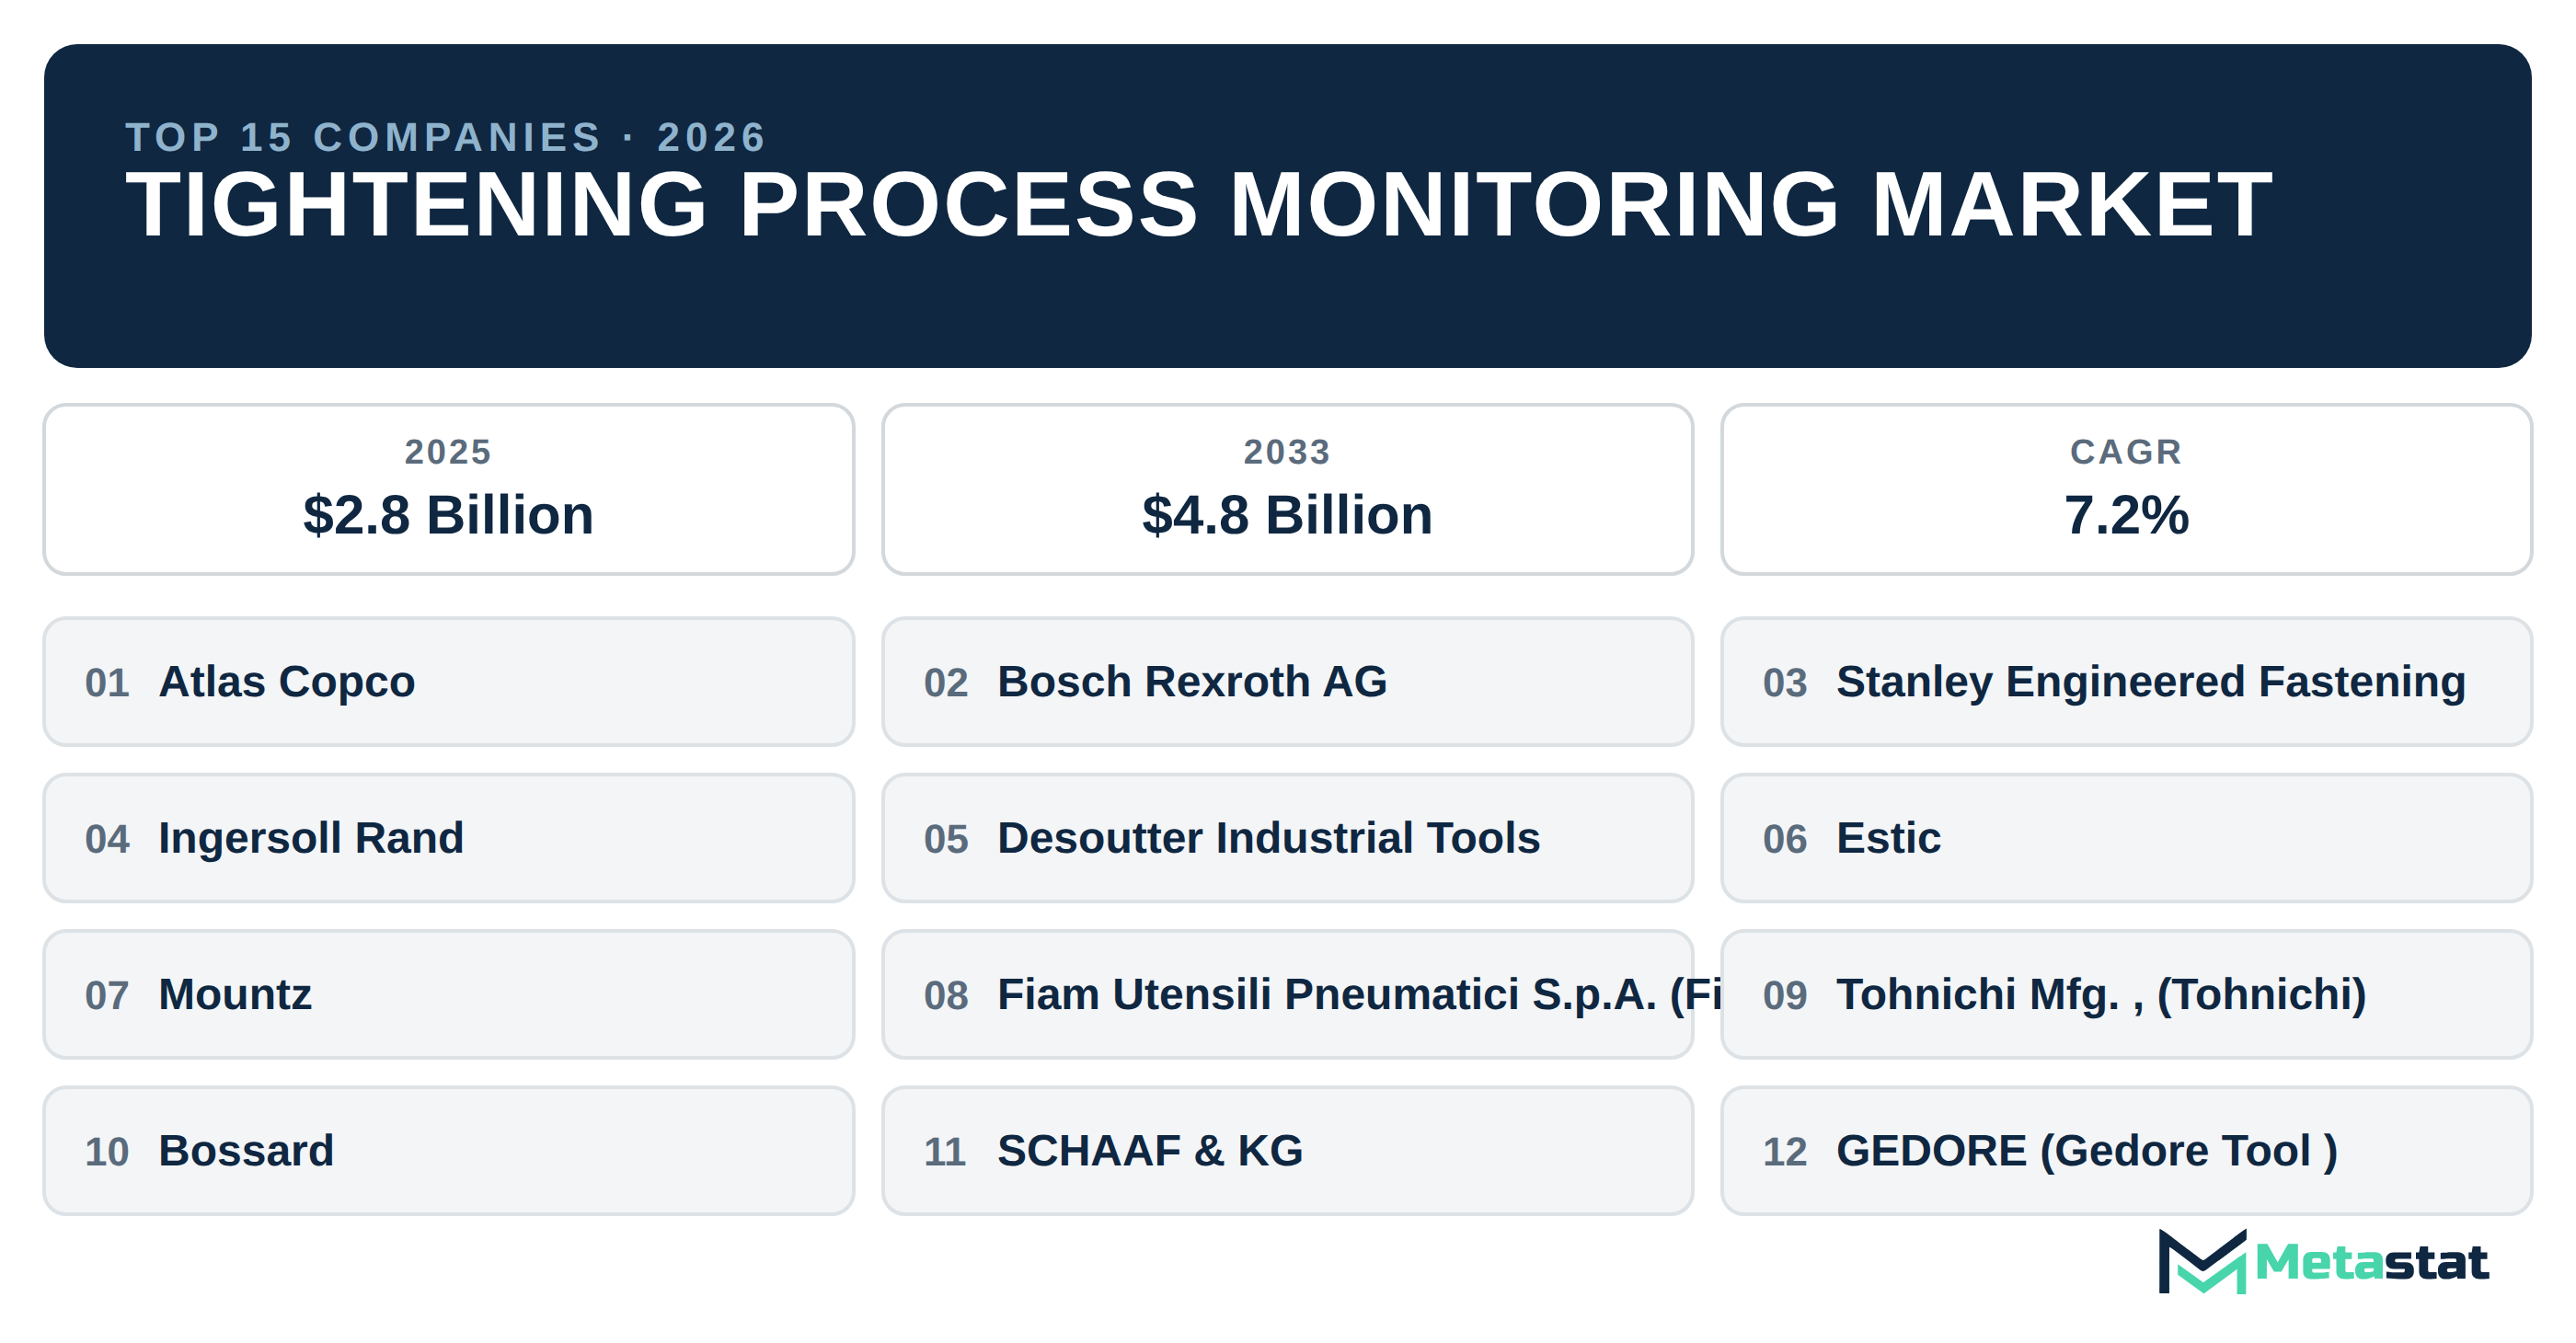Select the Ingersoll Rand card
2576x1343 pixels.
tap(449, 838)
